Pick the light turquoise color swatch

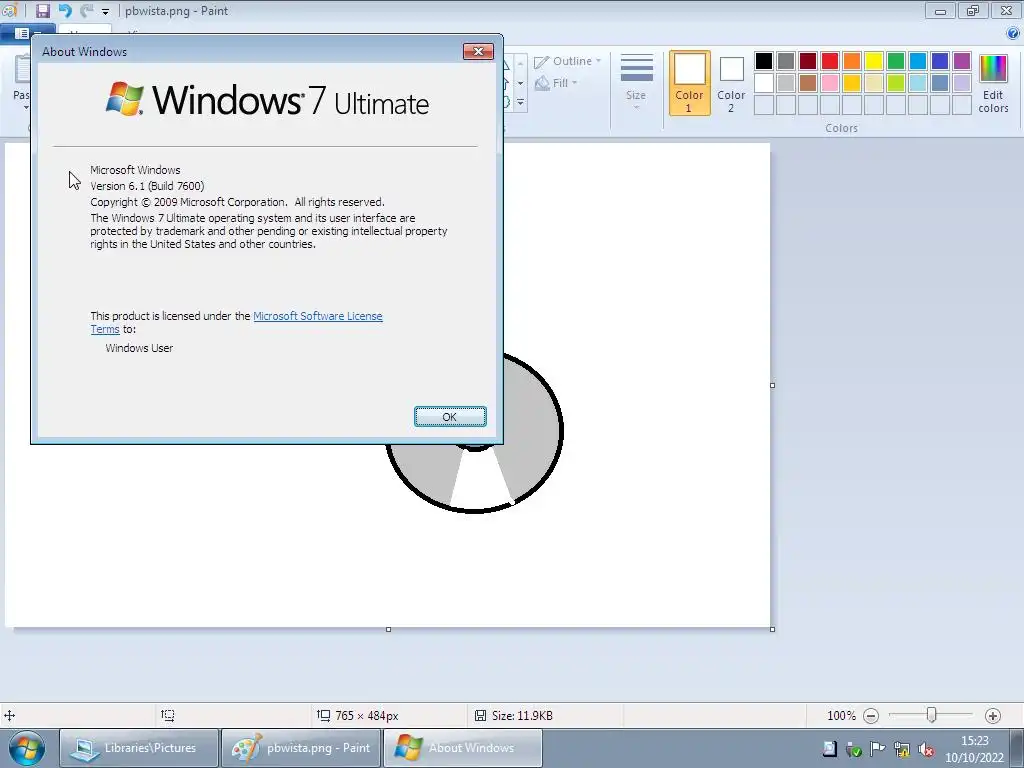pos(918,83)
